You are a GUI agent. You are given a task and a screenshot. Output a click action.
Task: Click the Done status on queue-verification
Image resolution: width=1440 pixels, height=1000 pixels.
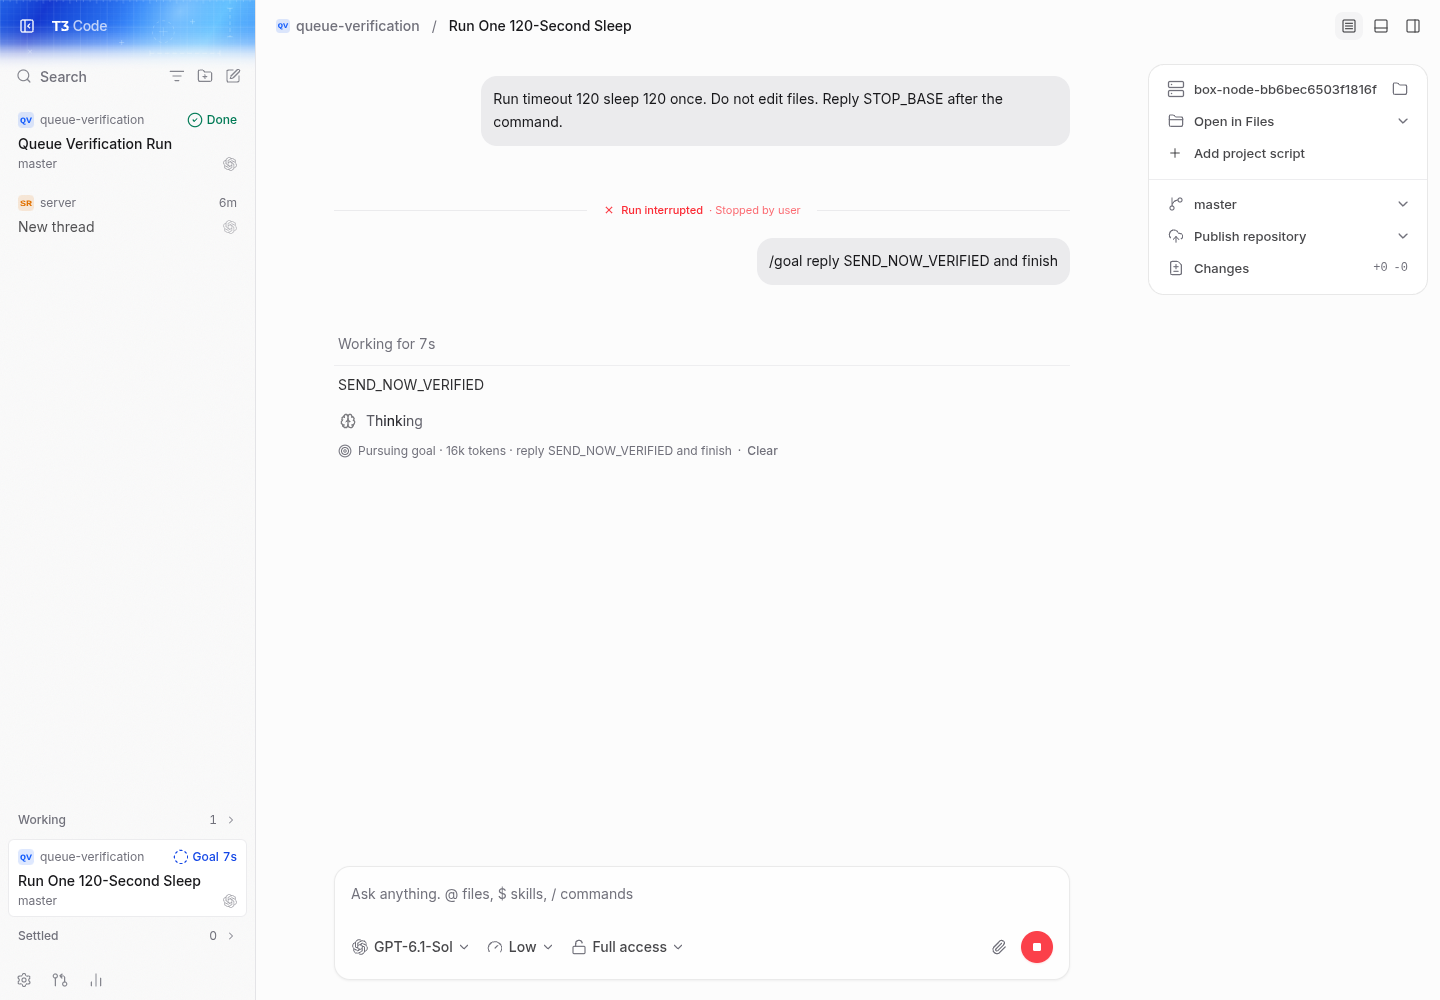pyautogui.click(x=212, y=120)
